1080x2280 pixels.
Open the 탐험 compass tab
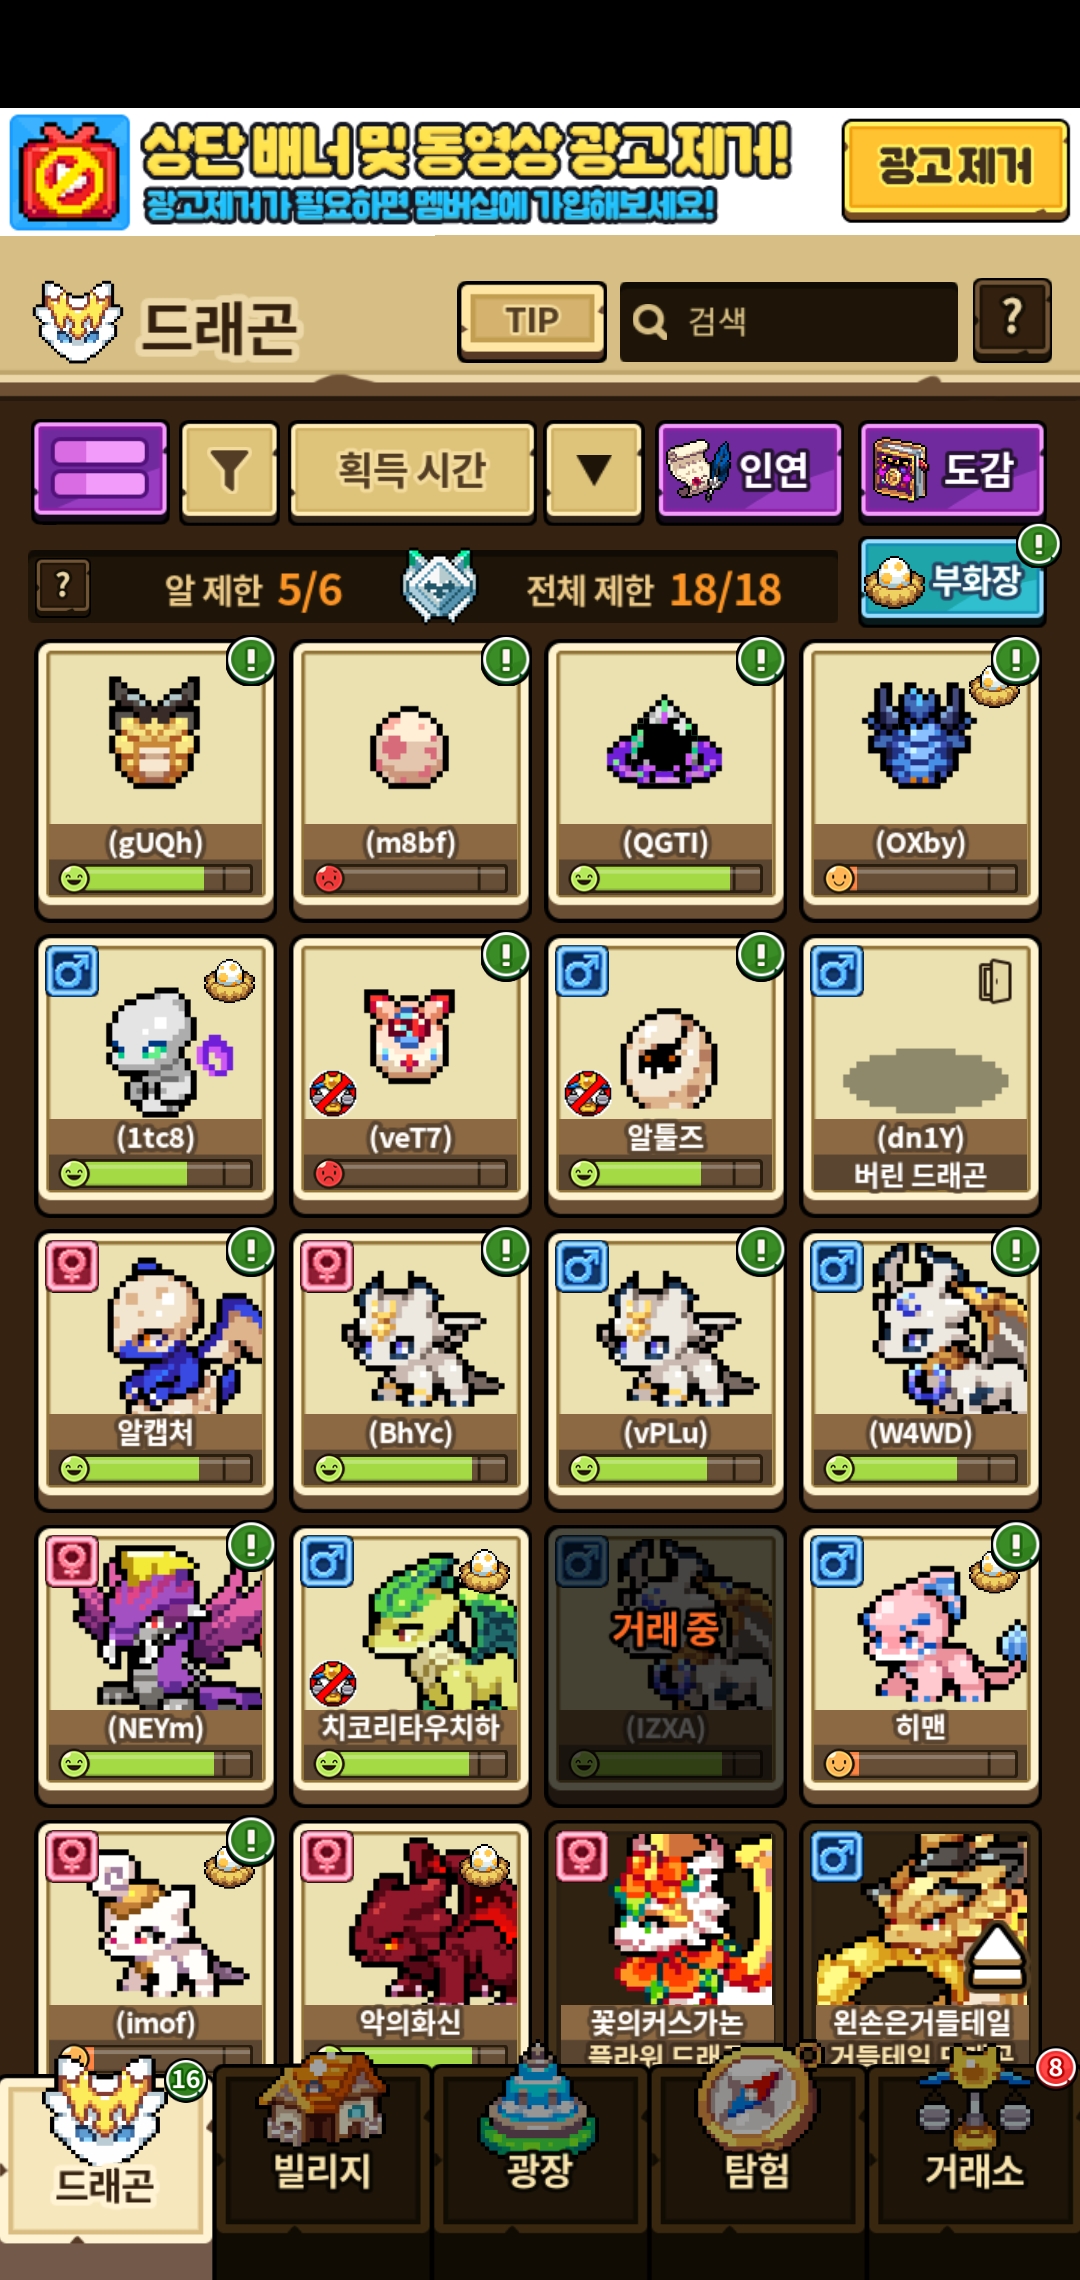(757, 2150)
